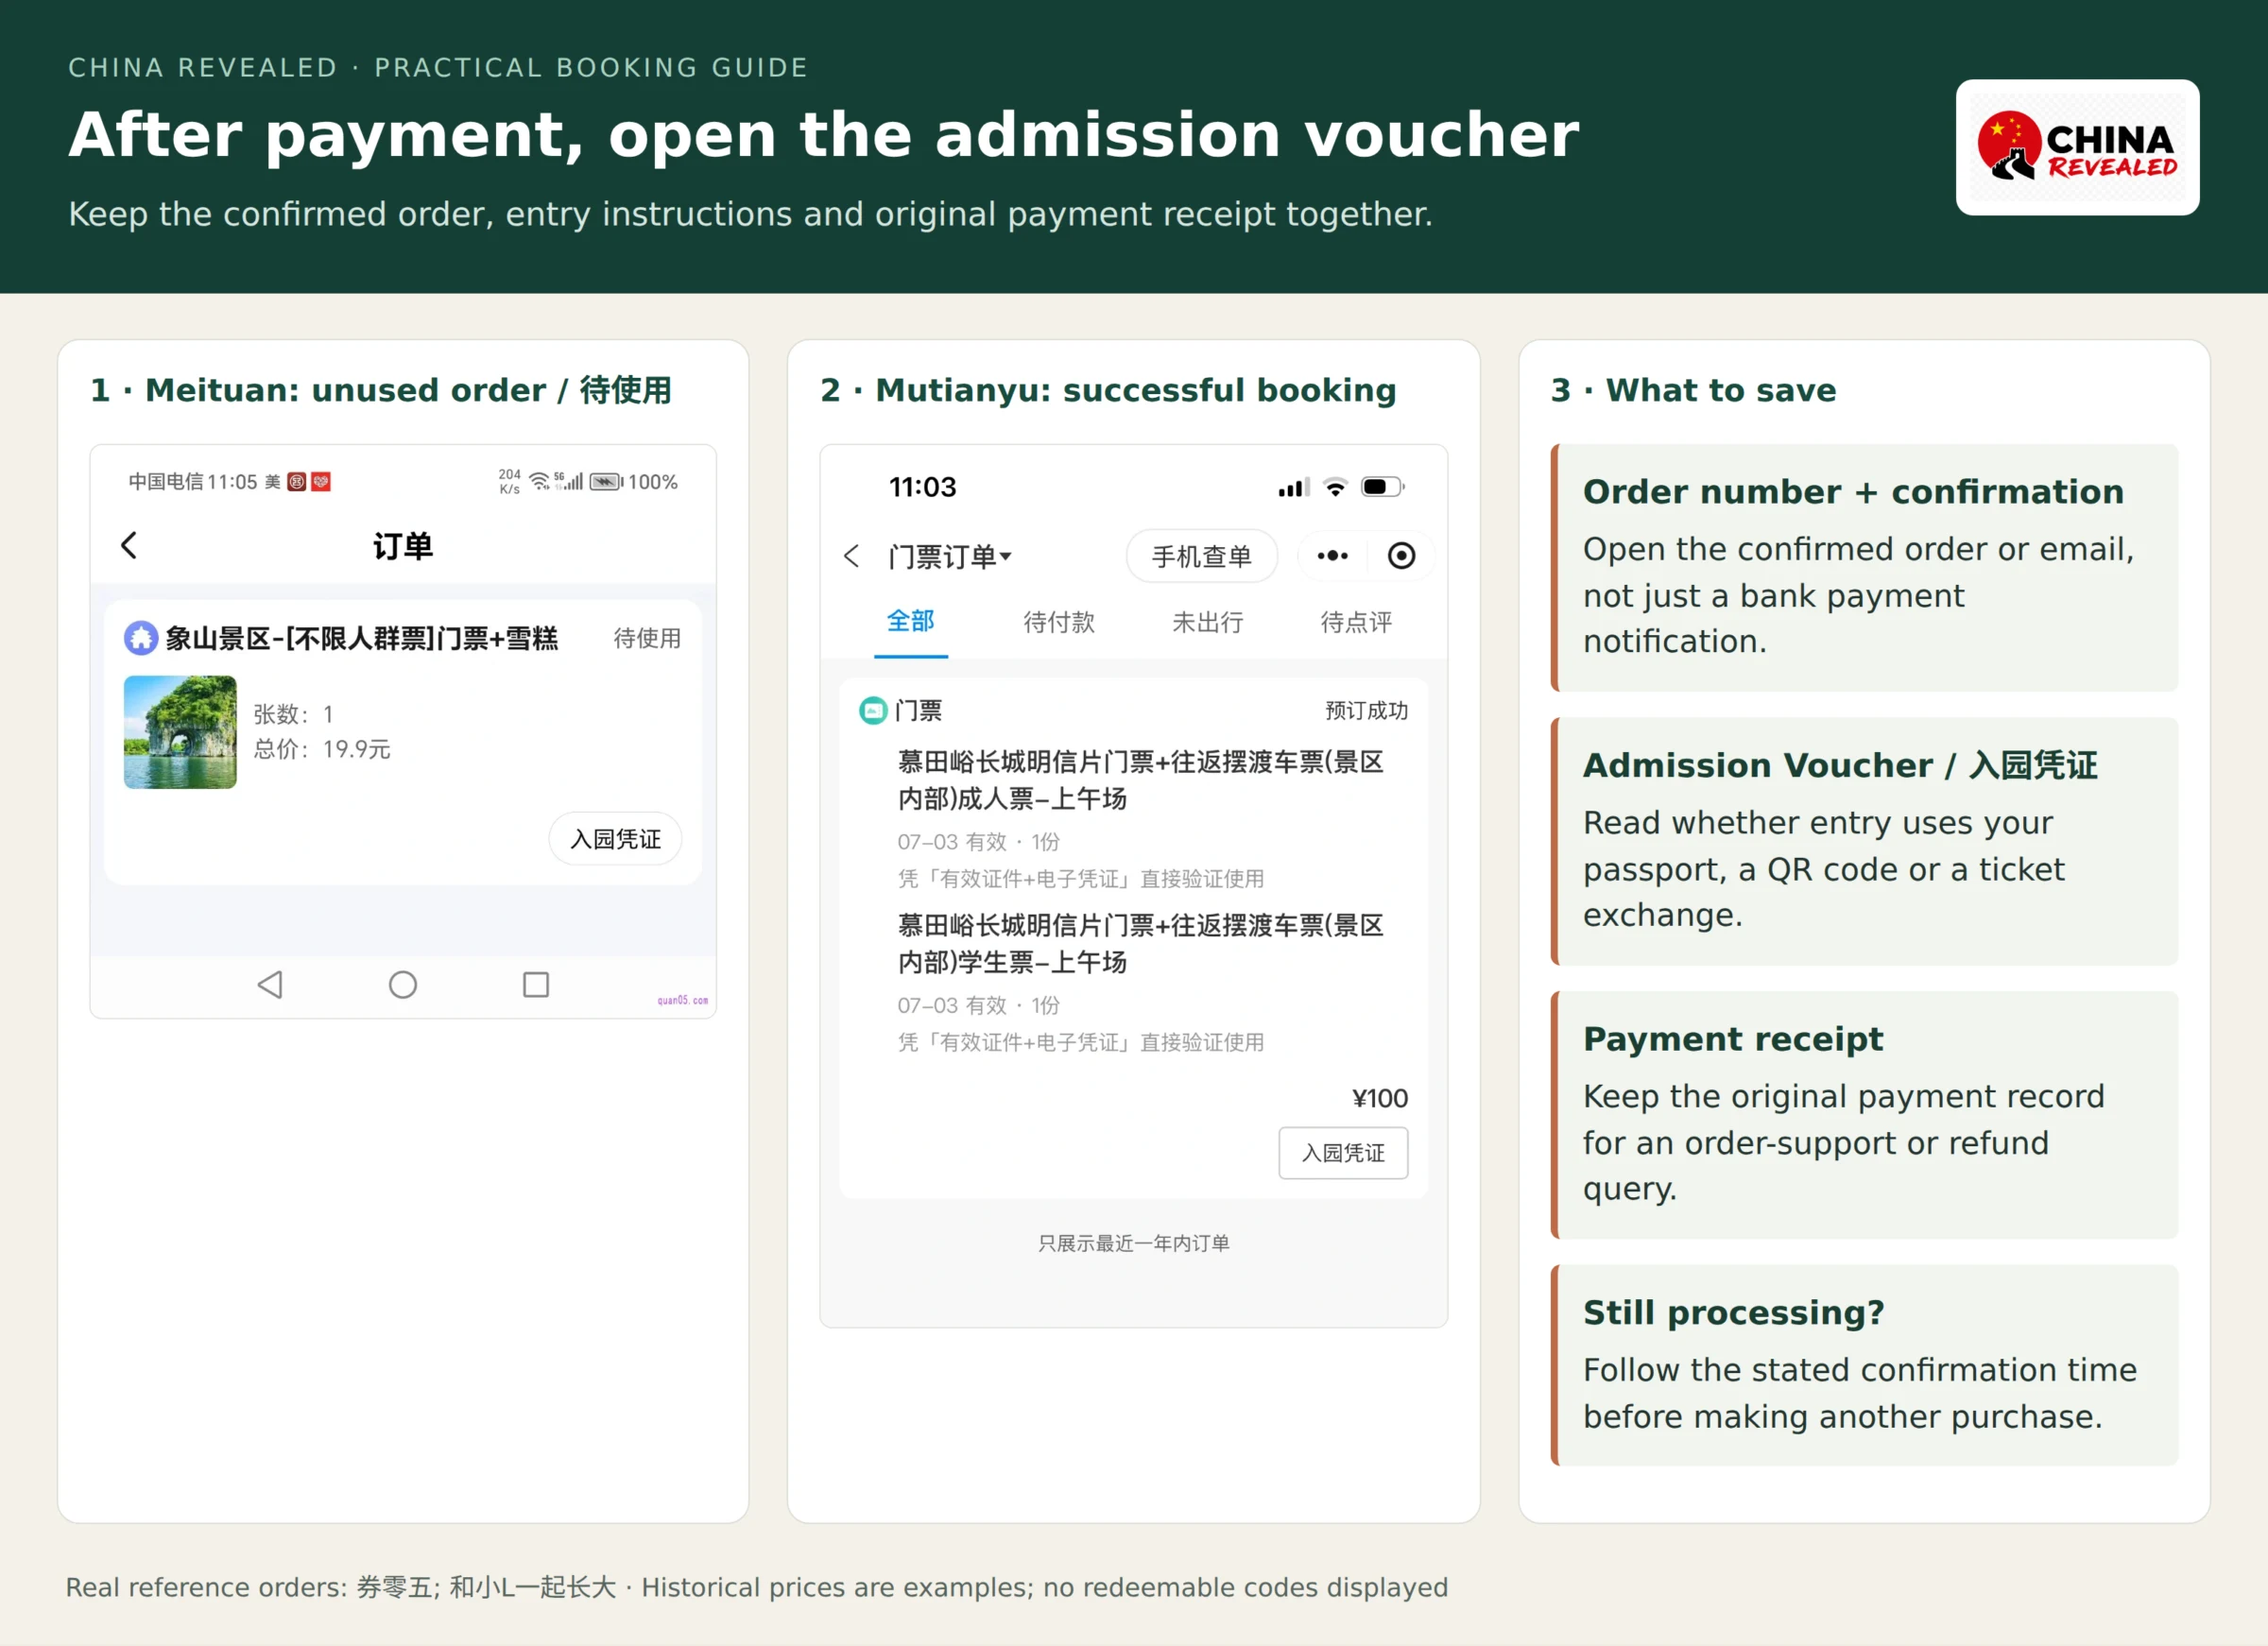Switch to the 待点评 tab
Viewport: 2268px width, 1646px height.
click(1356, 622)
